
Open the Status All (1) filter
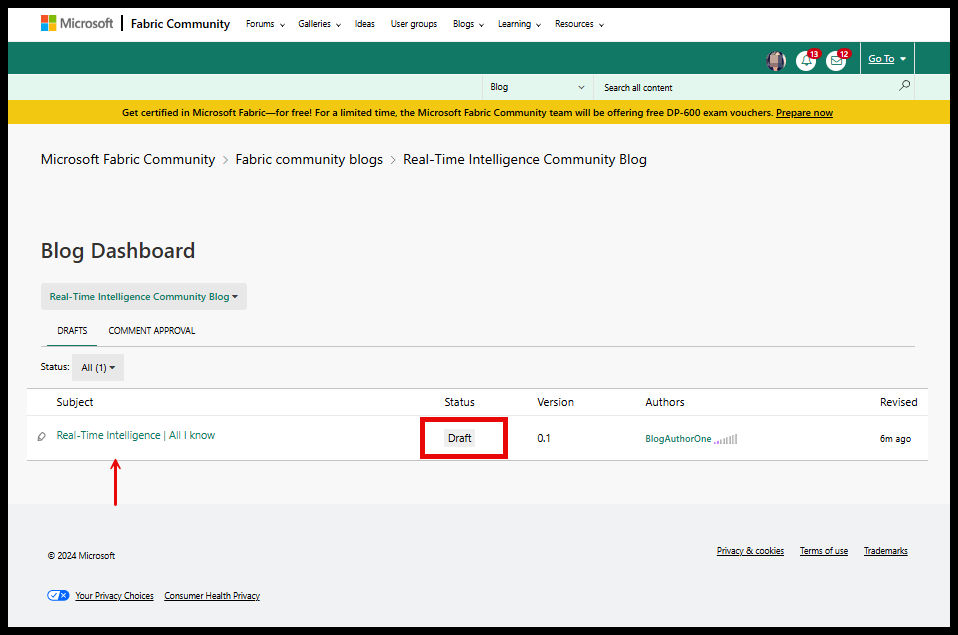click(x=98, y=367)
